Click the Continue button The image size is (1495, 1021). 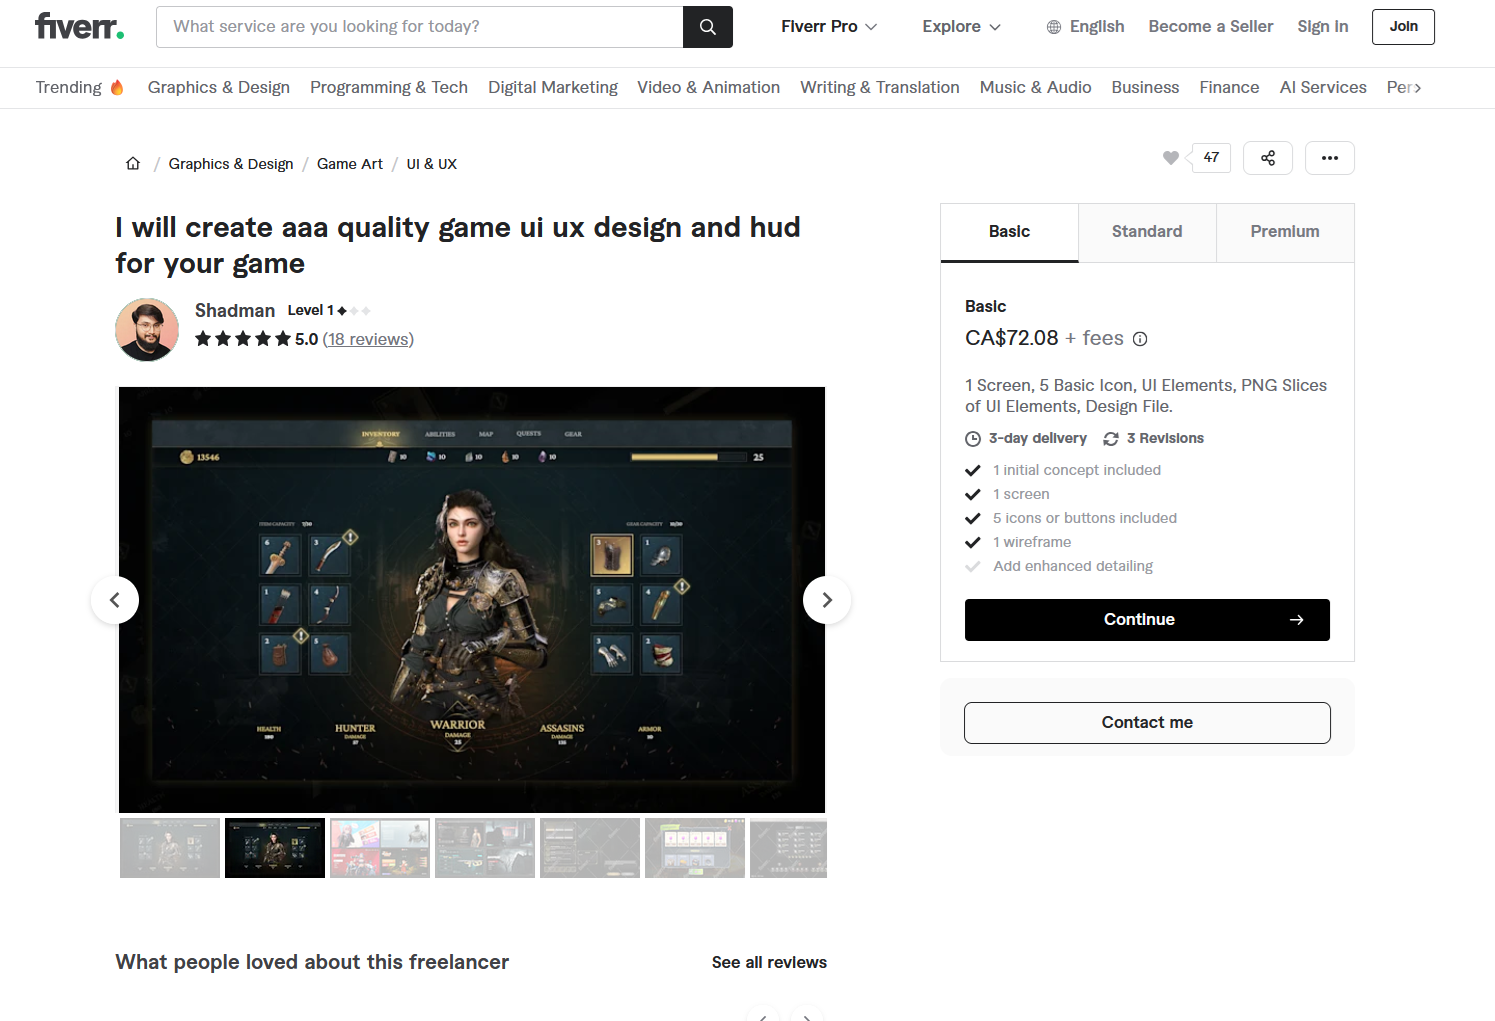(1147, 620)
